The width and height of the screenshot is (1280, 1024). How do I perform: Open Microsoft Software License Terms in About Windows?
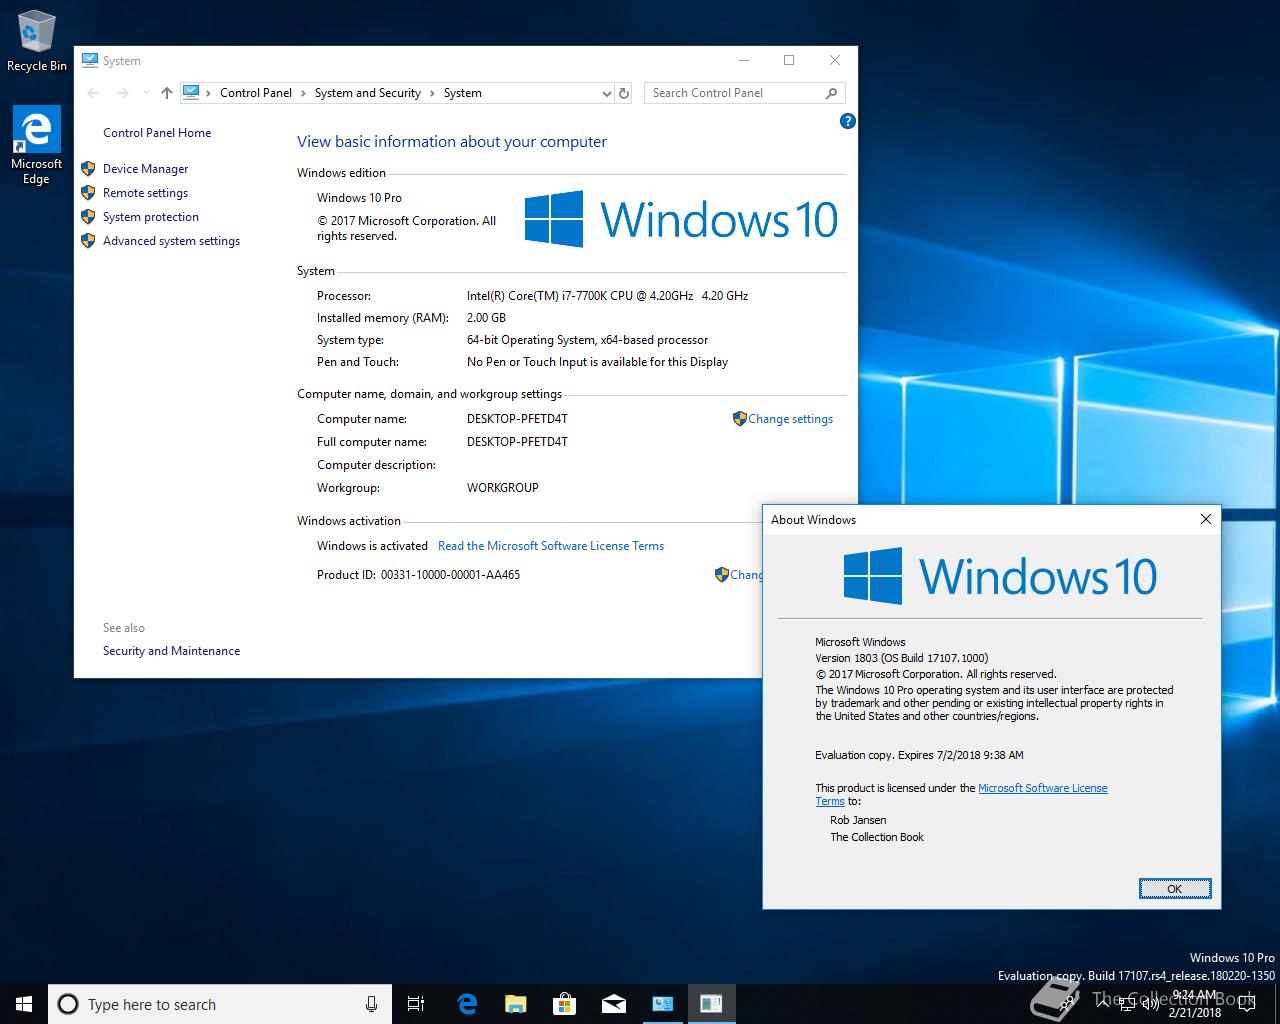coord(1042,788)
